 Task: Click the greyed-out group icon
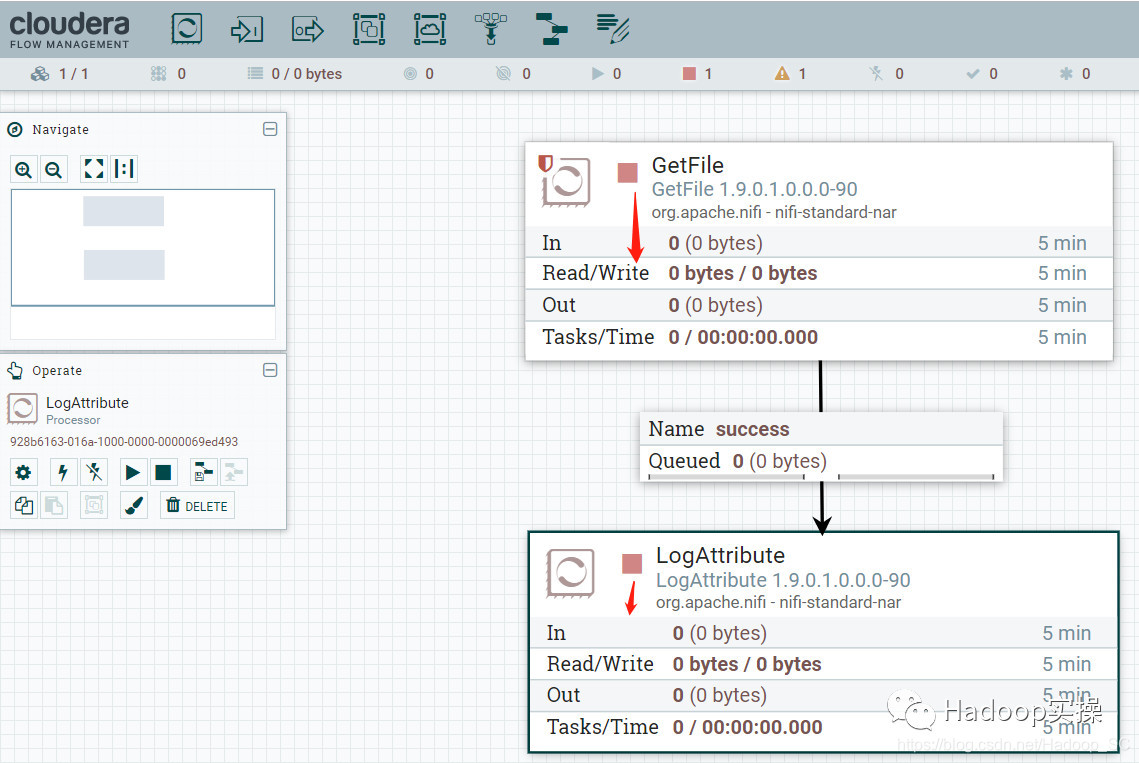(94, 505)
